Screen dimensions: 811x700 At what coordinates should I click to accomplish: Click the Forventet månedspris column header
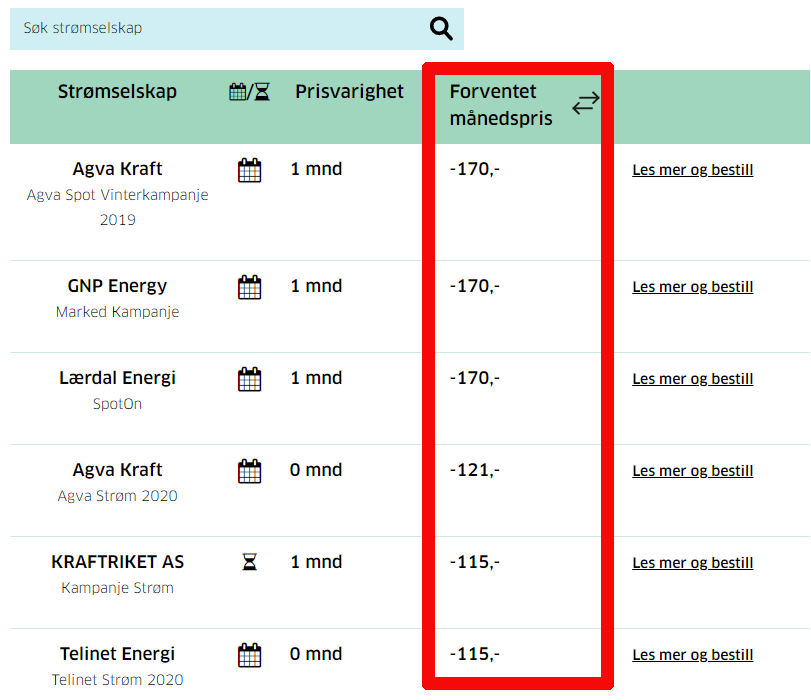501,105
